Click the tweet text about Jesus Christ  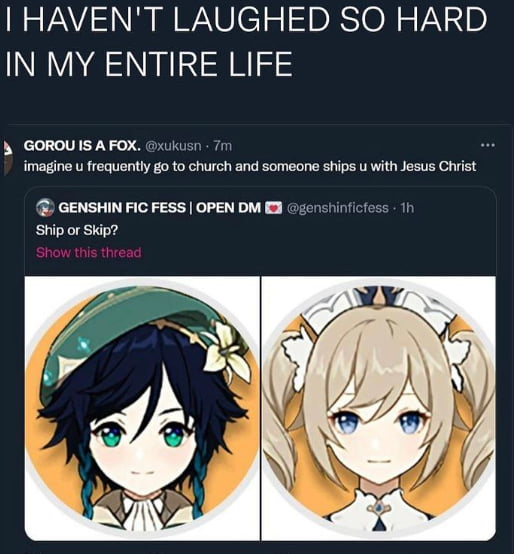pos(250,166)
